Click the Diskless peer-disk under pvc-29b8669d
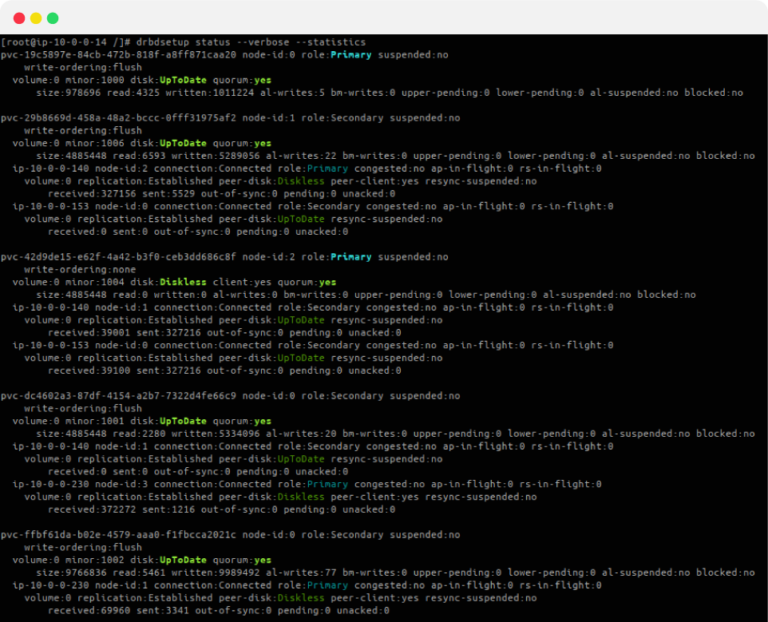Screen dimensions: 768x622 [x=301, y=181]
